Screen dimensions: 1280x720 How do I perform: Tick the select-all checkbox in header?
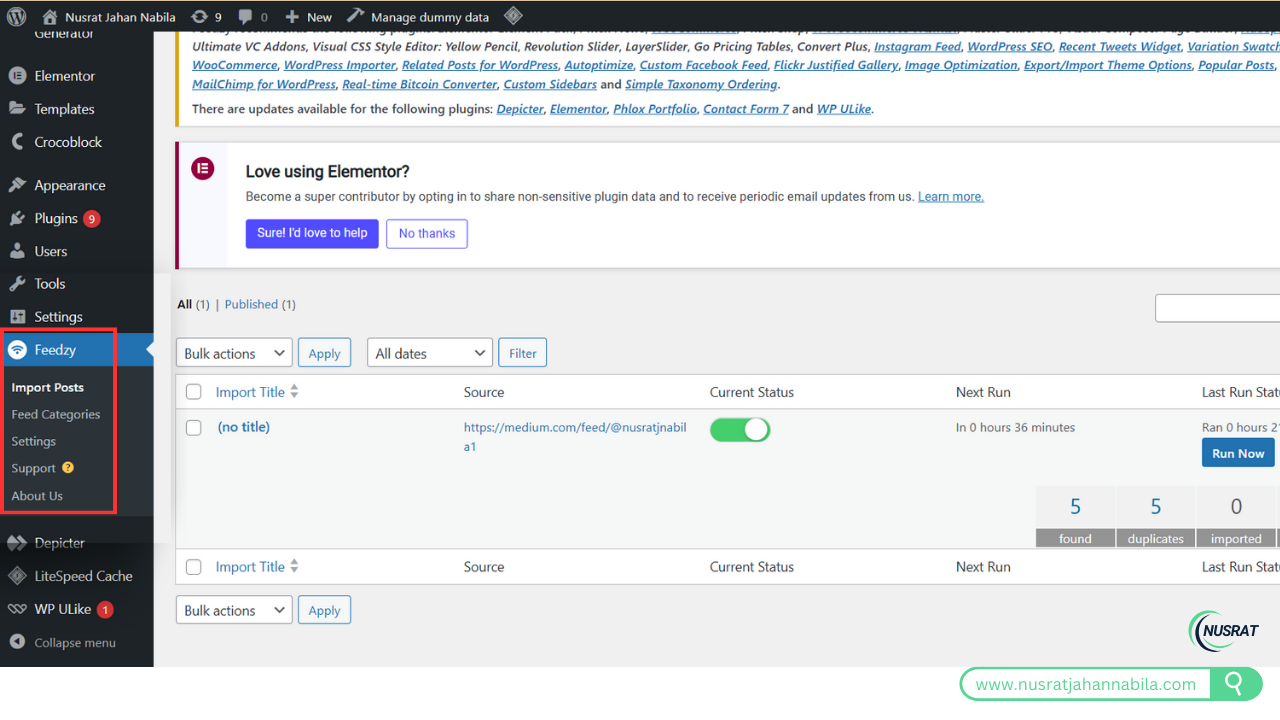pyautogui.click(x=194, y=392)
